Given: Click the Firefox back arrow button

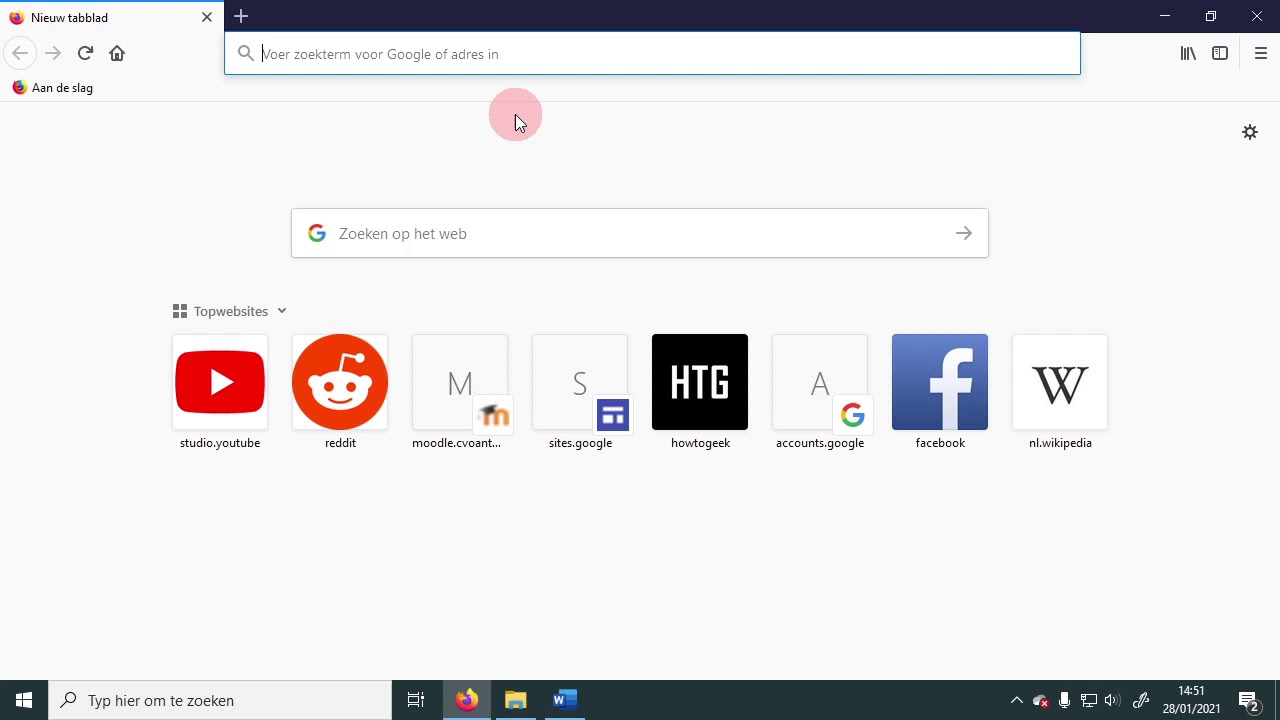Looking at the screenshot, I should (x=20, y=53).
